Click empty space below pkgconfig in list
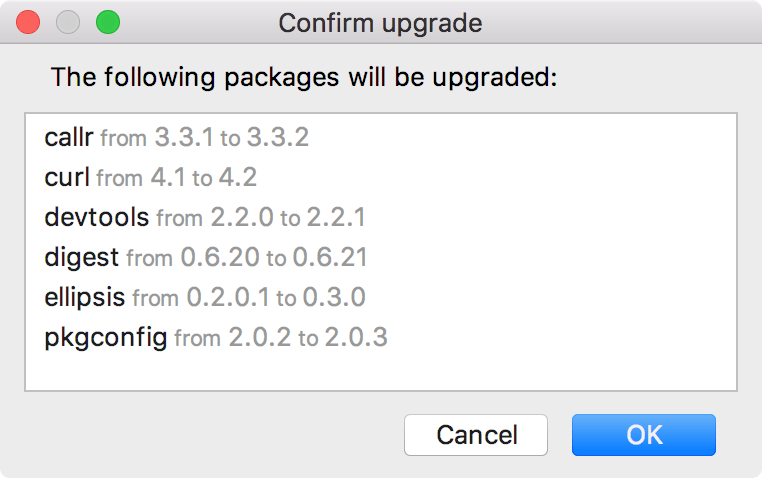The image size is (762, 478). point(380,372)
